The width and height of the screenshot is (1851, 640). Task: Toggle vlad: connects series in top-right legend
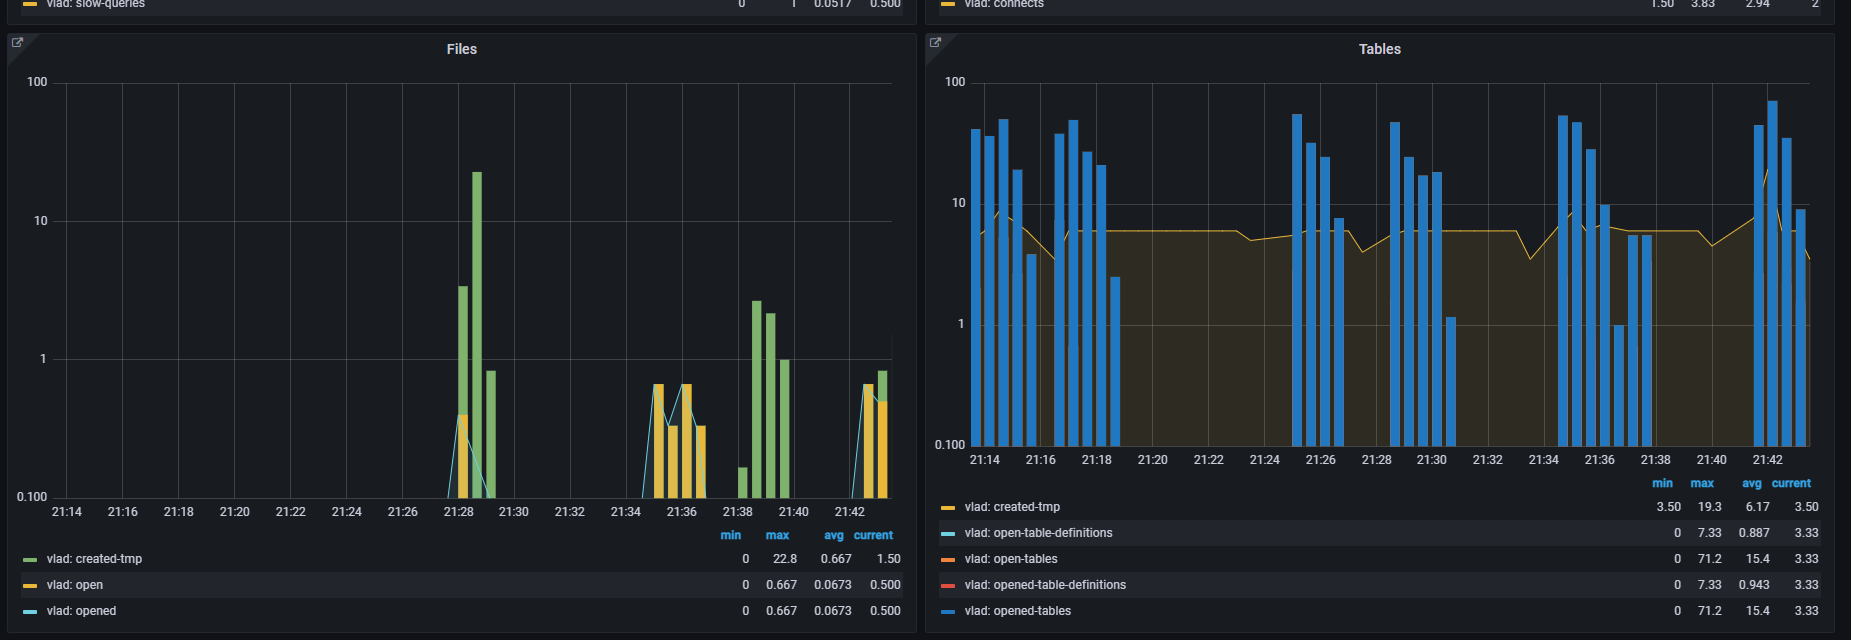tap(1004, 4)
